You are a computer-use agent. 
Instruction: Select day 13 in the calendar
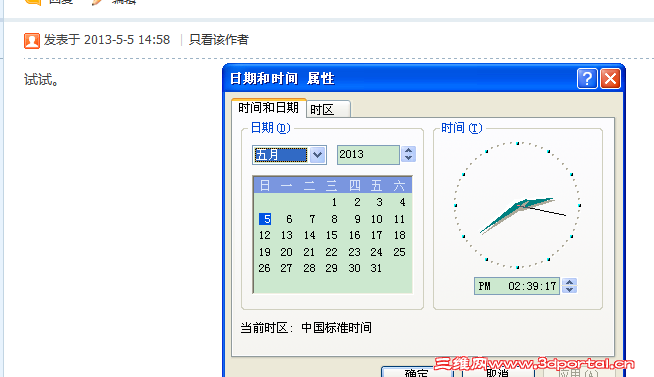(x=287, y=235)
